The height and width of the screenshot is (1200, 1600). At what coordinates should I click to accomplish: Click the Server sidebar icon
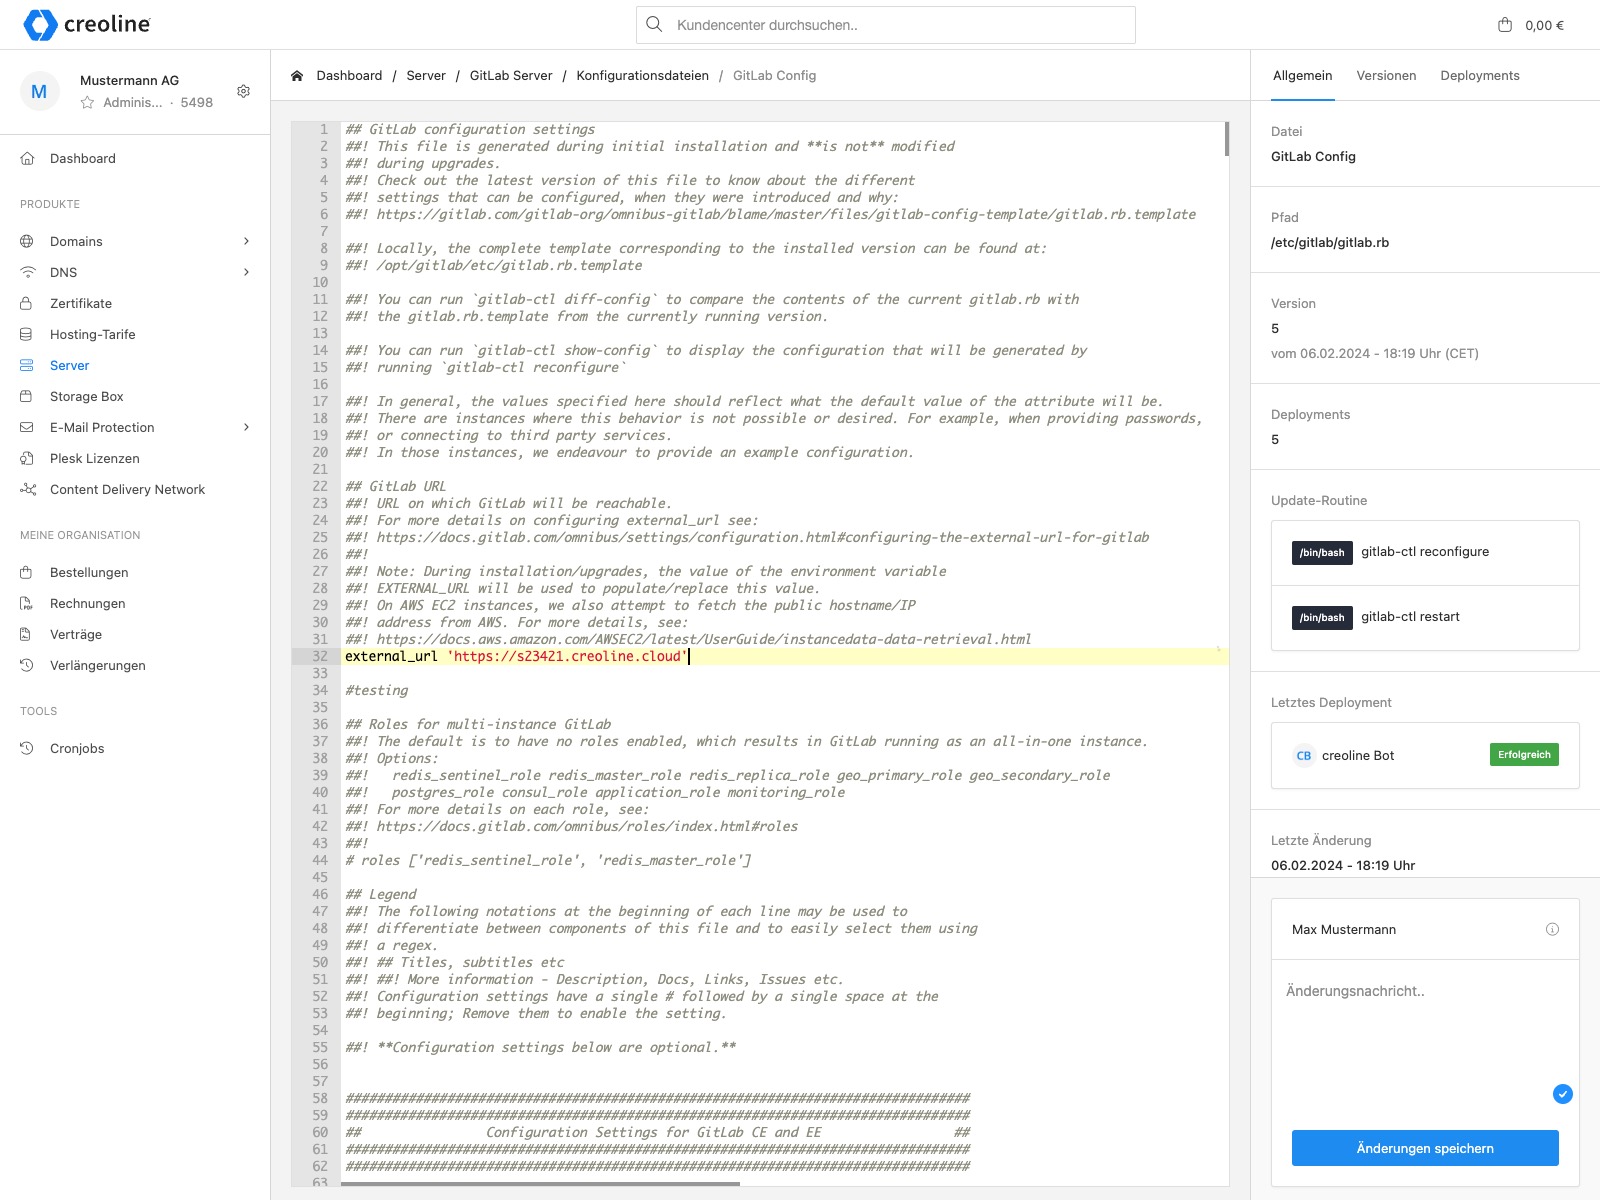tap(27, 365)
